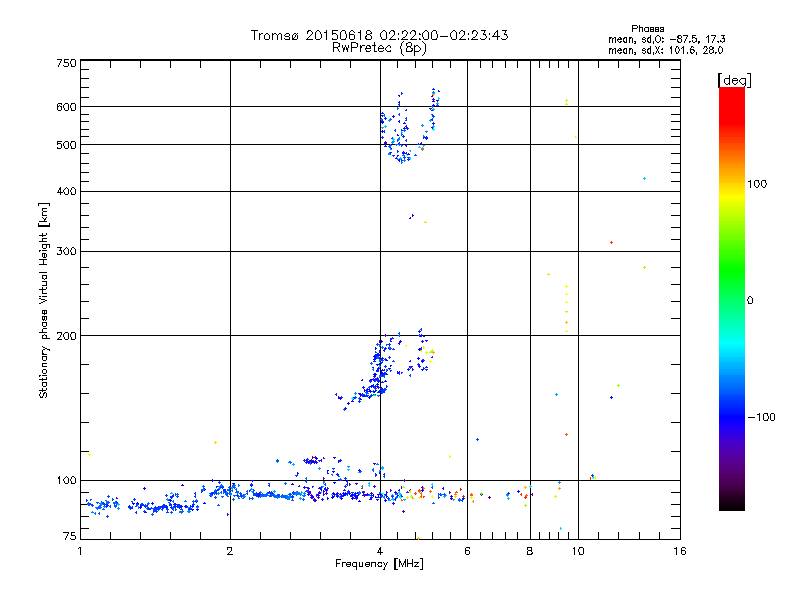Click the y-axis tick label '600'
The height and width of the screenshot is (600, 800).
[66, 107]
